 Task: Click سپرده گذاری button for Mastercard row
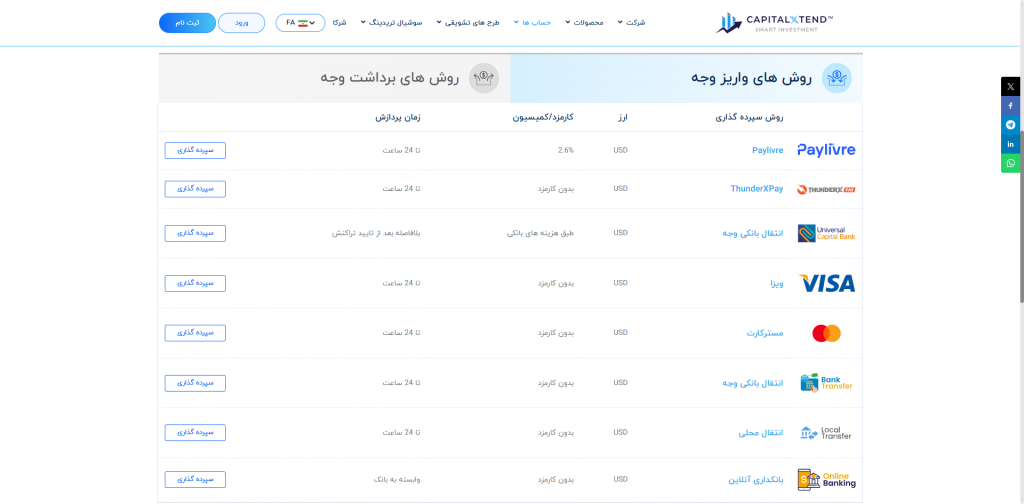pos(195,333)
